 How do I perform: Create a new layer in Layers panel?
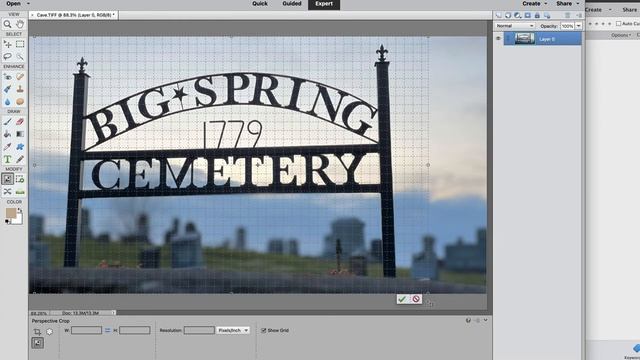pos(498,15)
